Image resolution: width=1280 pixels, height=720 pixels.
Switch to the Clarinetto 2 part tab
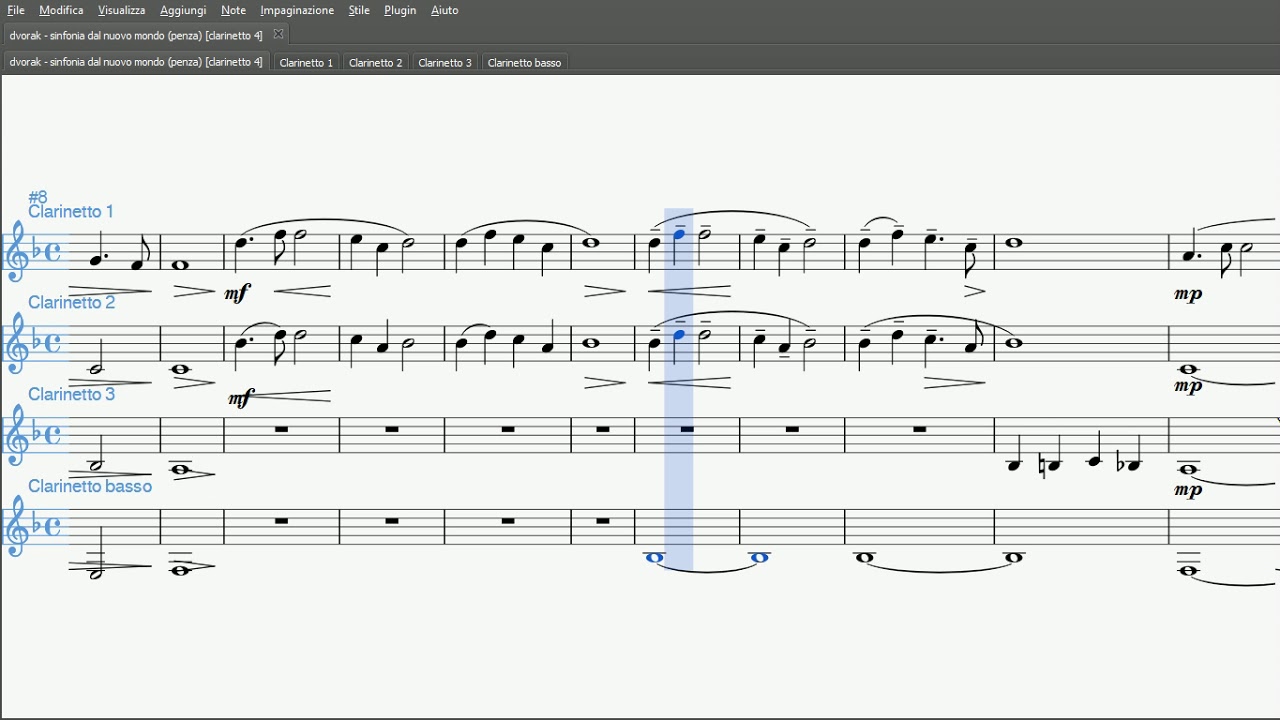[375, 62]
